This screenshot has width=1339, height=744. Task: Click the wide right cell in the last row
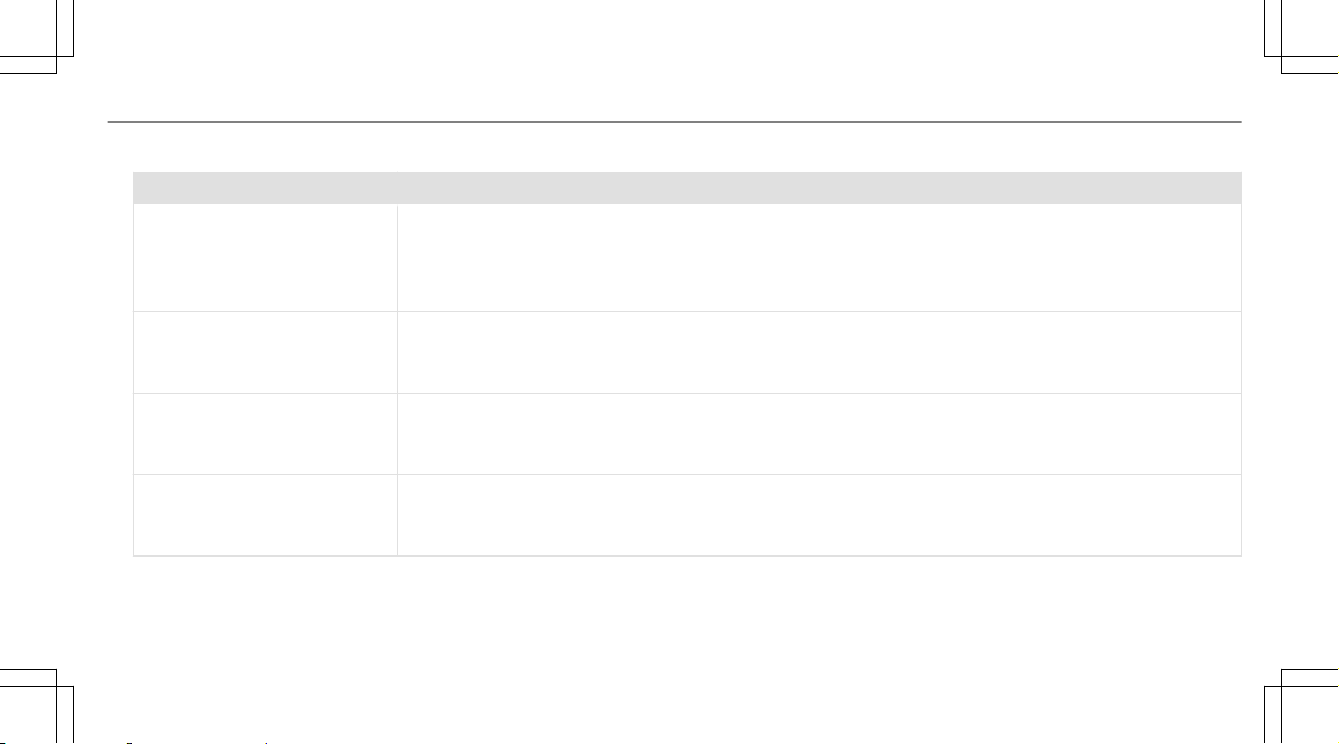pyautogui.click(x=819, y=514)
